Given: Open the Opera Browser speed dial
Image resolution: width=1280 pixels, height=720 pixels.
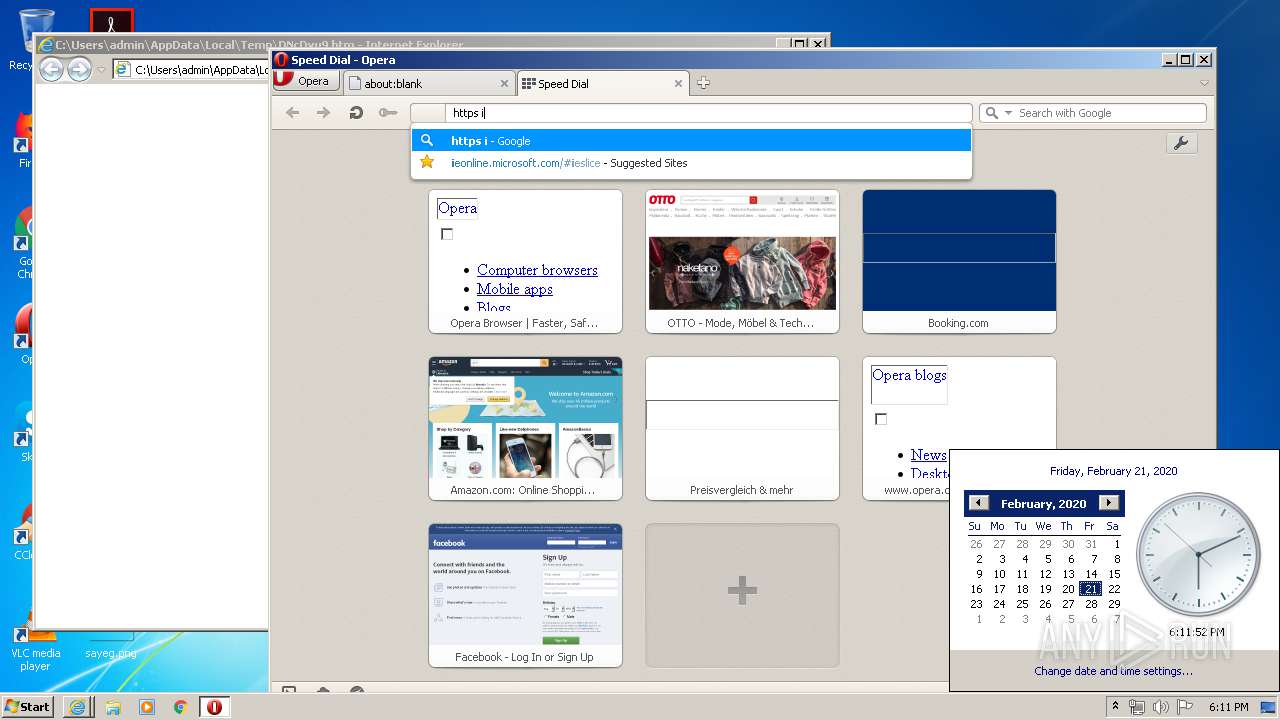Looking at the screenshot, I should click(525, 261).
